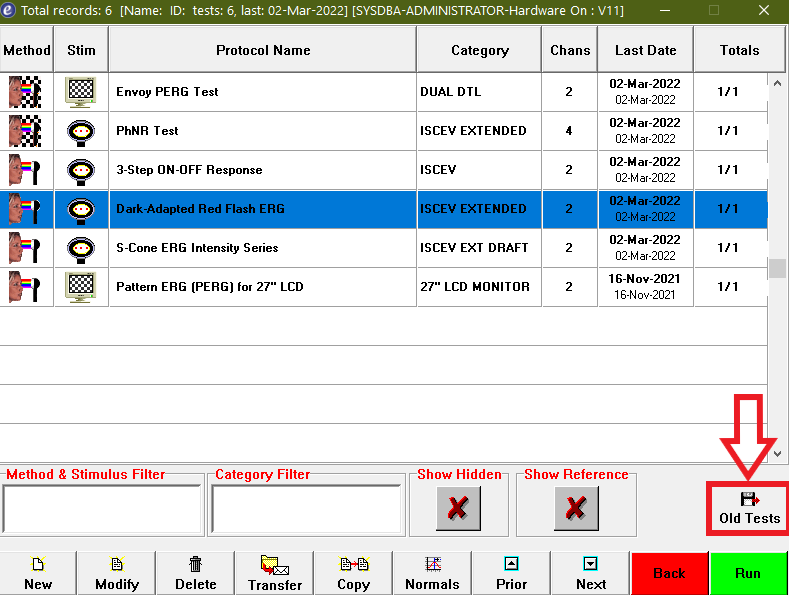Click the Last Date cell of Envoy PERG Test
Viewport: 789px width, 595px height.
tap(645, 92)
